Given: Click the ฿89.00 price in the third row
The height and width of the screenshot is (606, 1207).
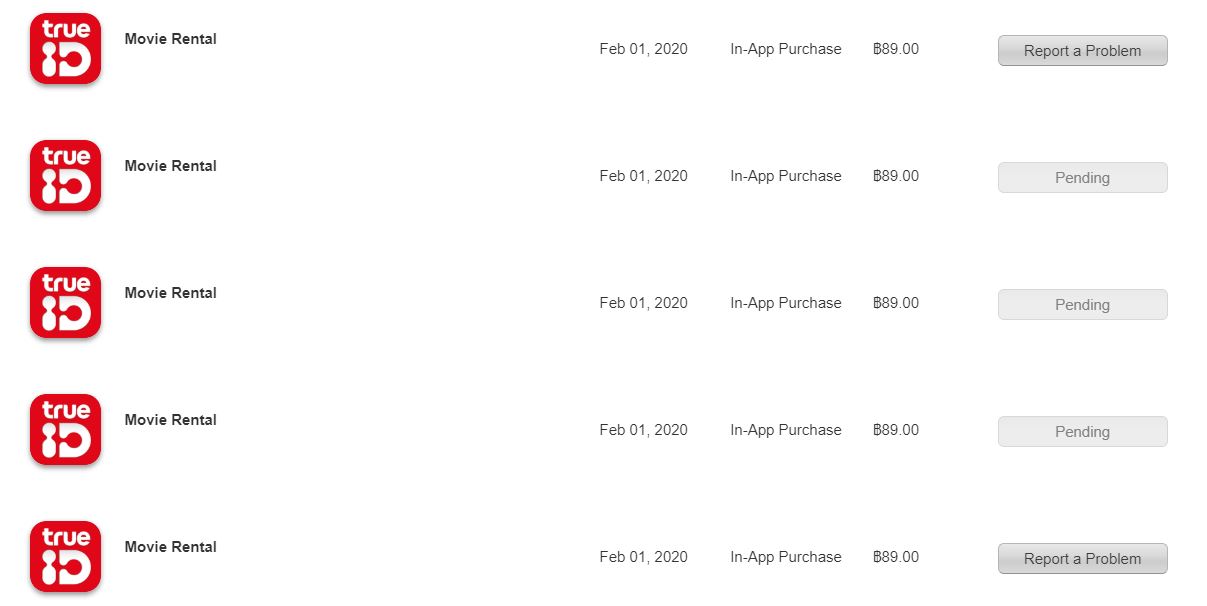Looking at the screenshot, I should tap(895, 303).
